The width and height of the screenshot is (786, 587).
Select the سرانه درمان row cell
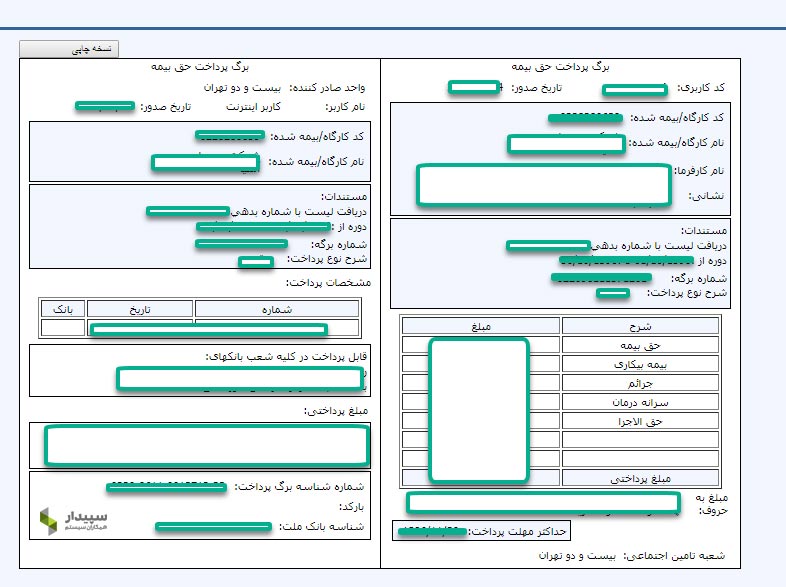[x=640, y=402]
